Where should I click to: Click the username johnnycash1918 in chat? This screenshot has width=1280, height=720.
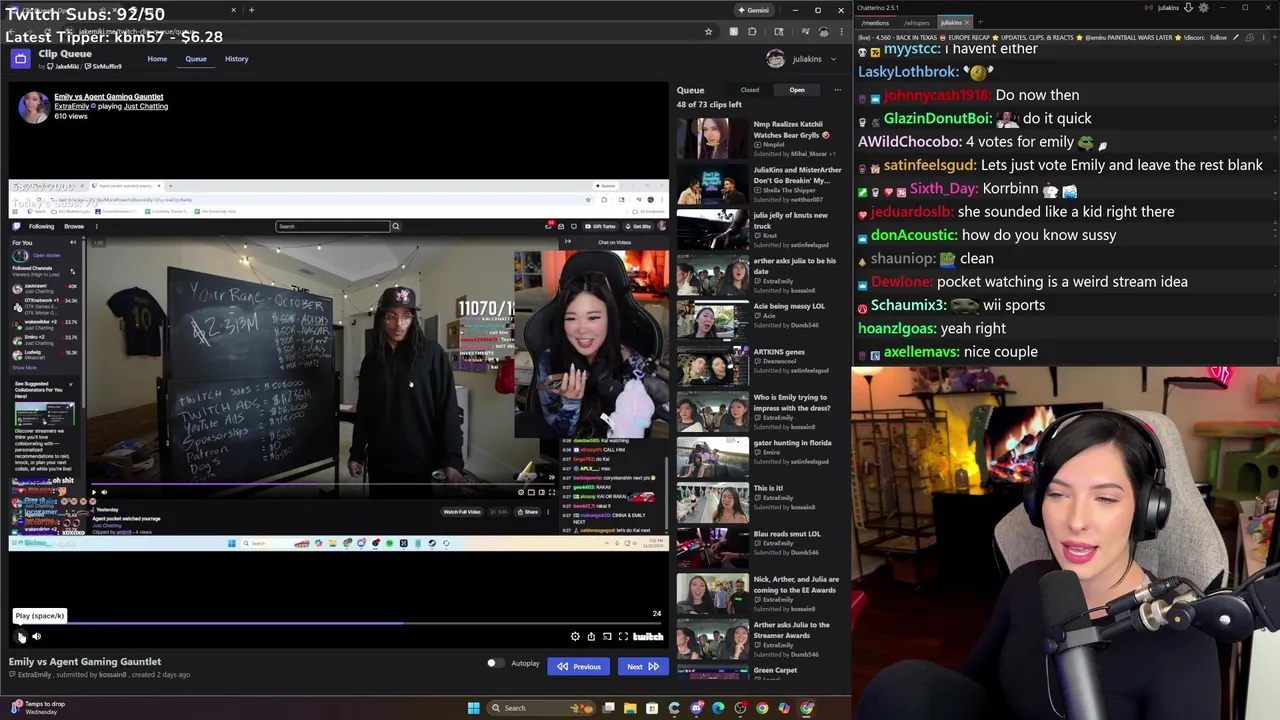click(x=936, y=95)
